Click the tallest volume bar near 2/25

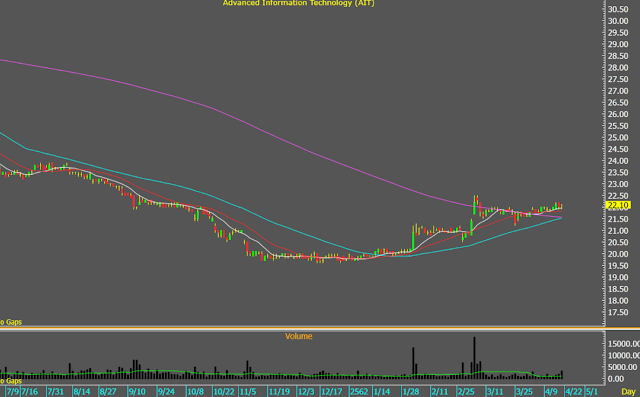474,358
